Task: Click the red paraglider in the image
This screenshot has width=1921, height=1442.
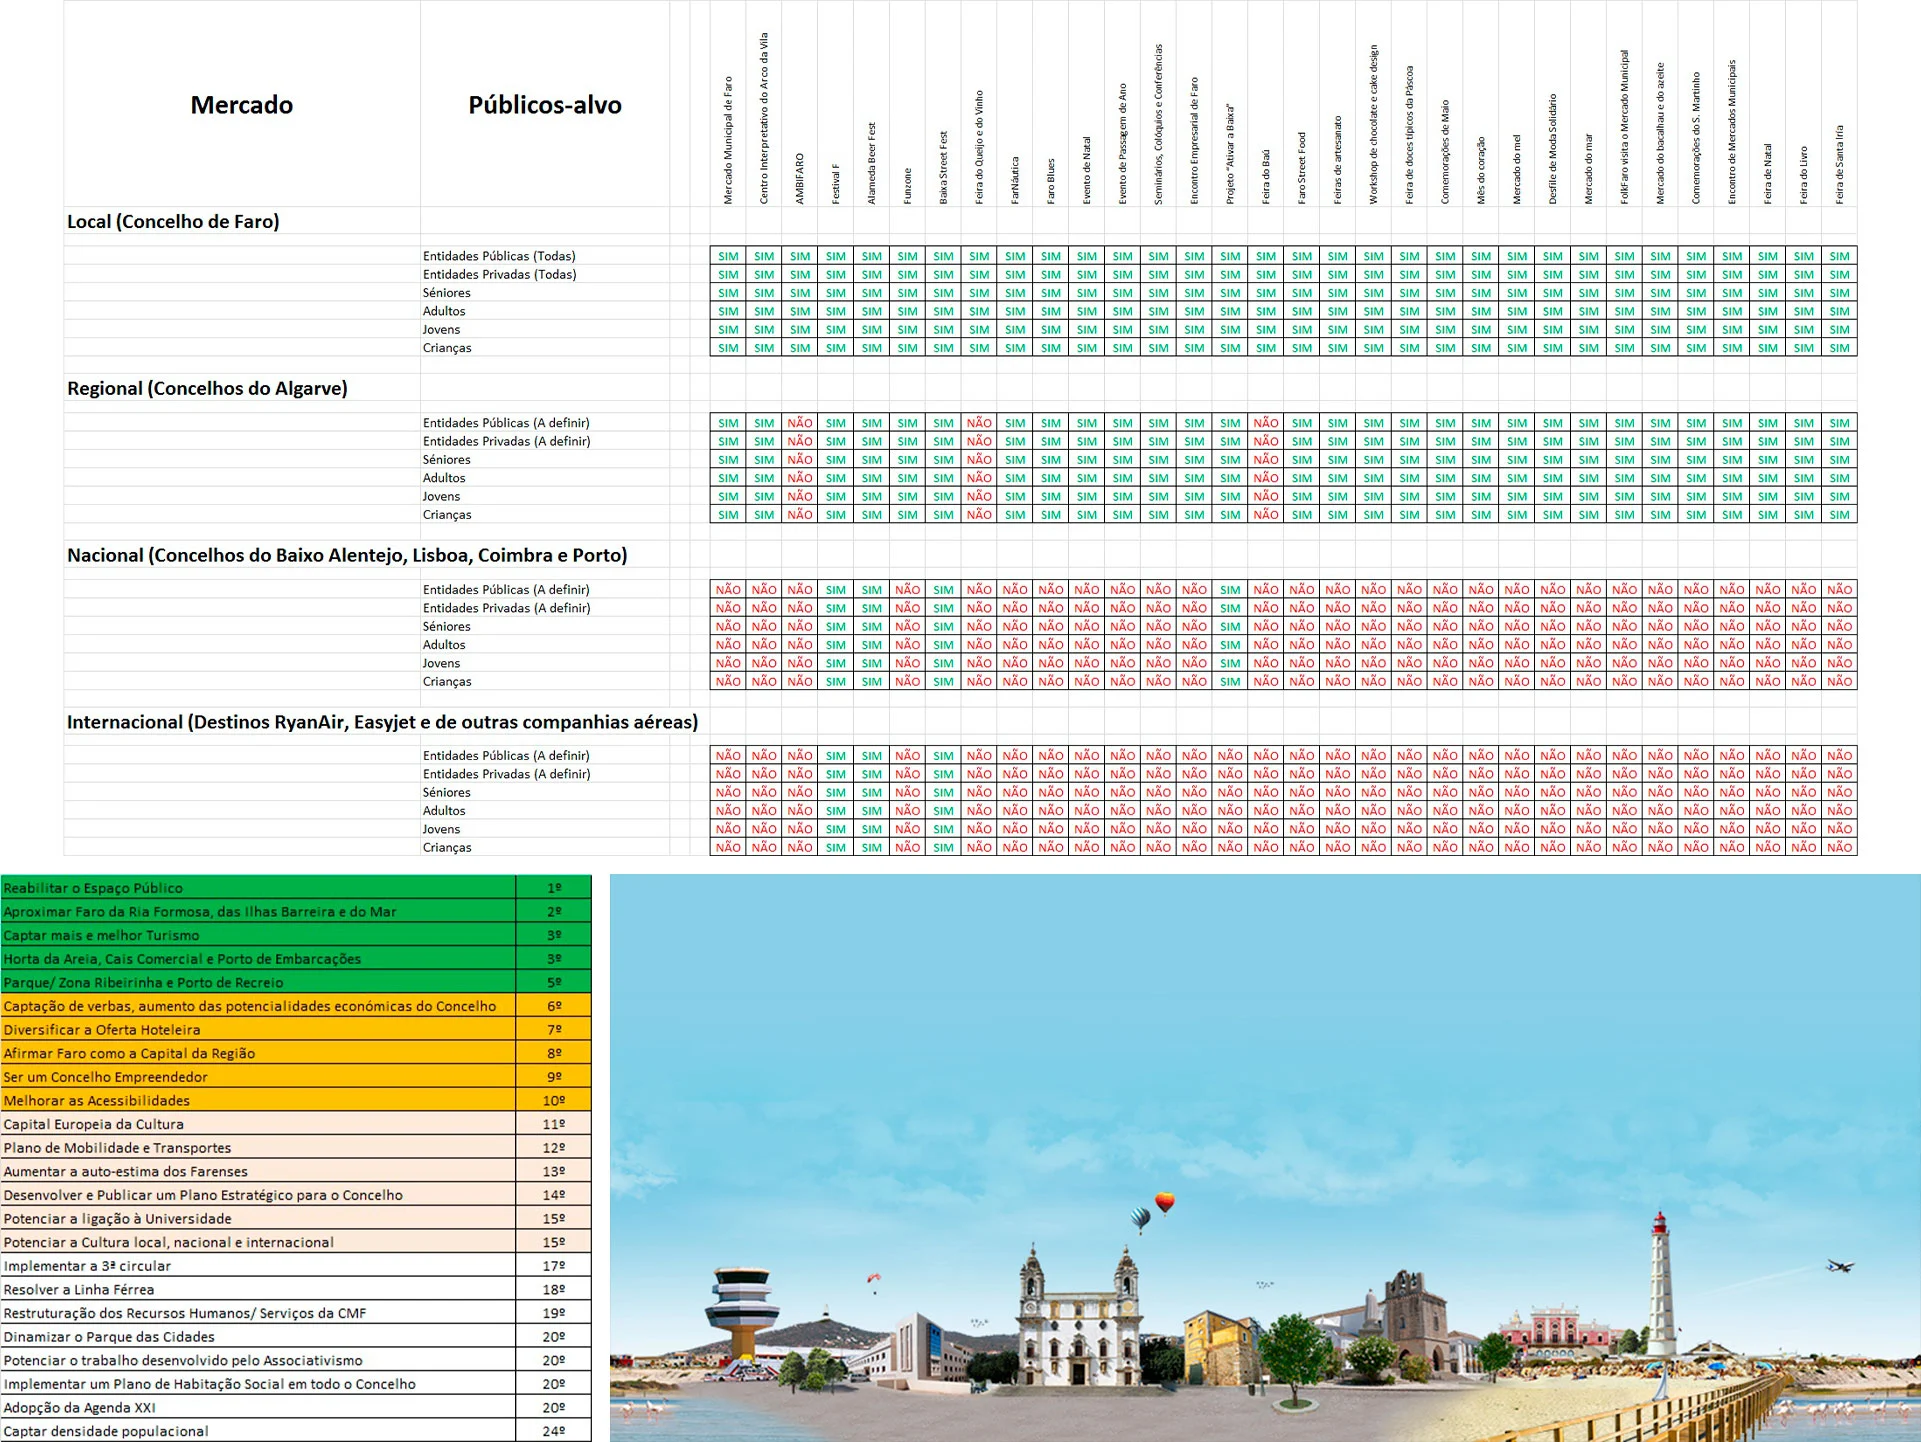Action: pos(875,1278)
